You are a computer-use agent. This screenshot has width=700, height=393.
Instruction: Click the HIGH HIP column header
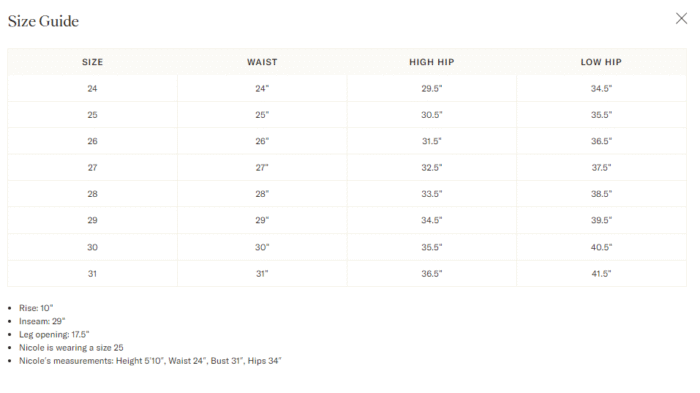432,62
